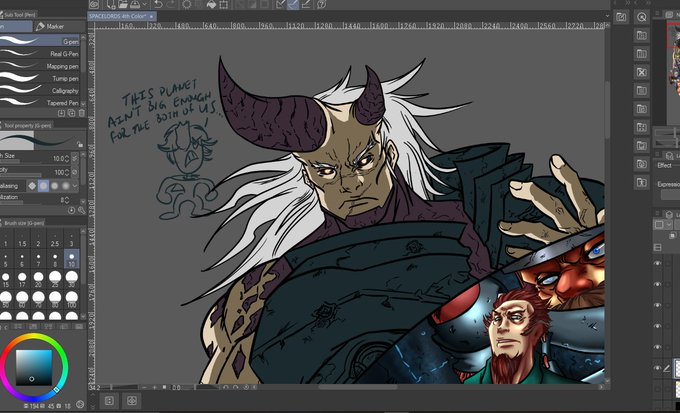Image resolution: width=680 pixels, height=413 pixels.
Task: Click the left square button below the canvas
Action: [x=109, y=401]
